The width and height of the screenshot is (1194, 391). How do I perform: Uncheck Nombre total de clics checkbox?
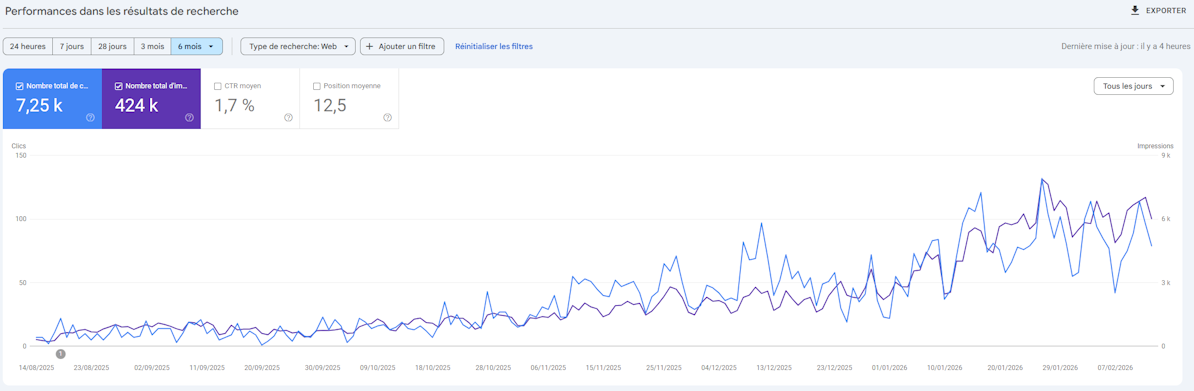tap(20, 86)
